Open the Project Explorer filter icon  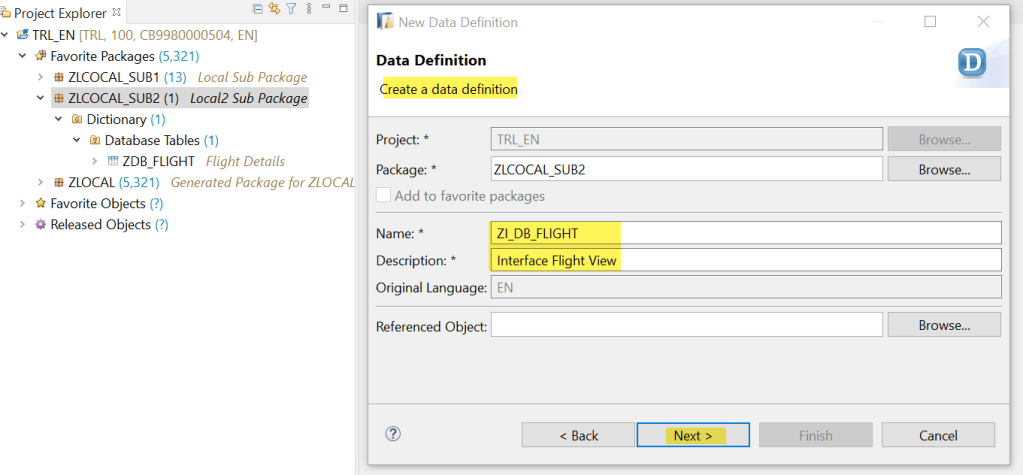[291, 9]
